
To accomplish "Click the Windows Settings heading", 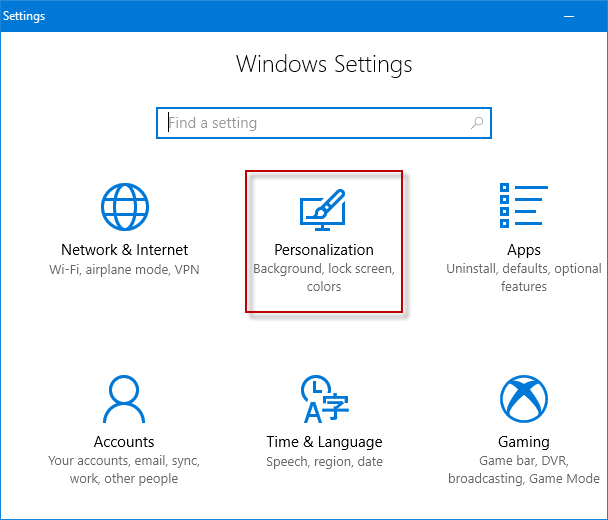I will click(324, 64).
